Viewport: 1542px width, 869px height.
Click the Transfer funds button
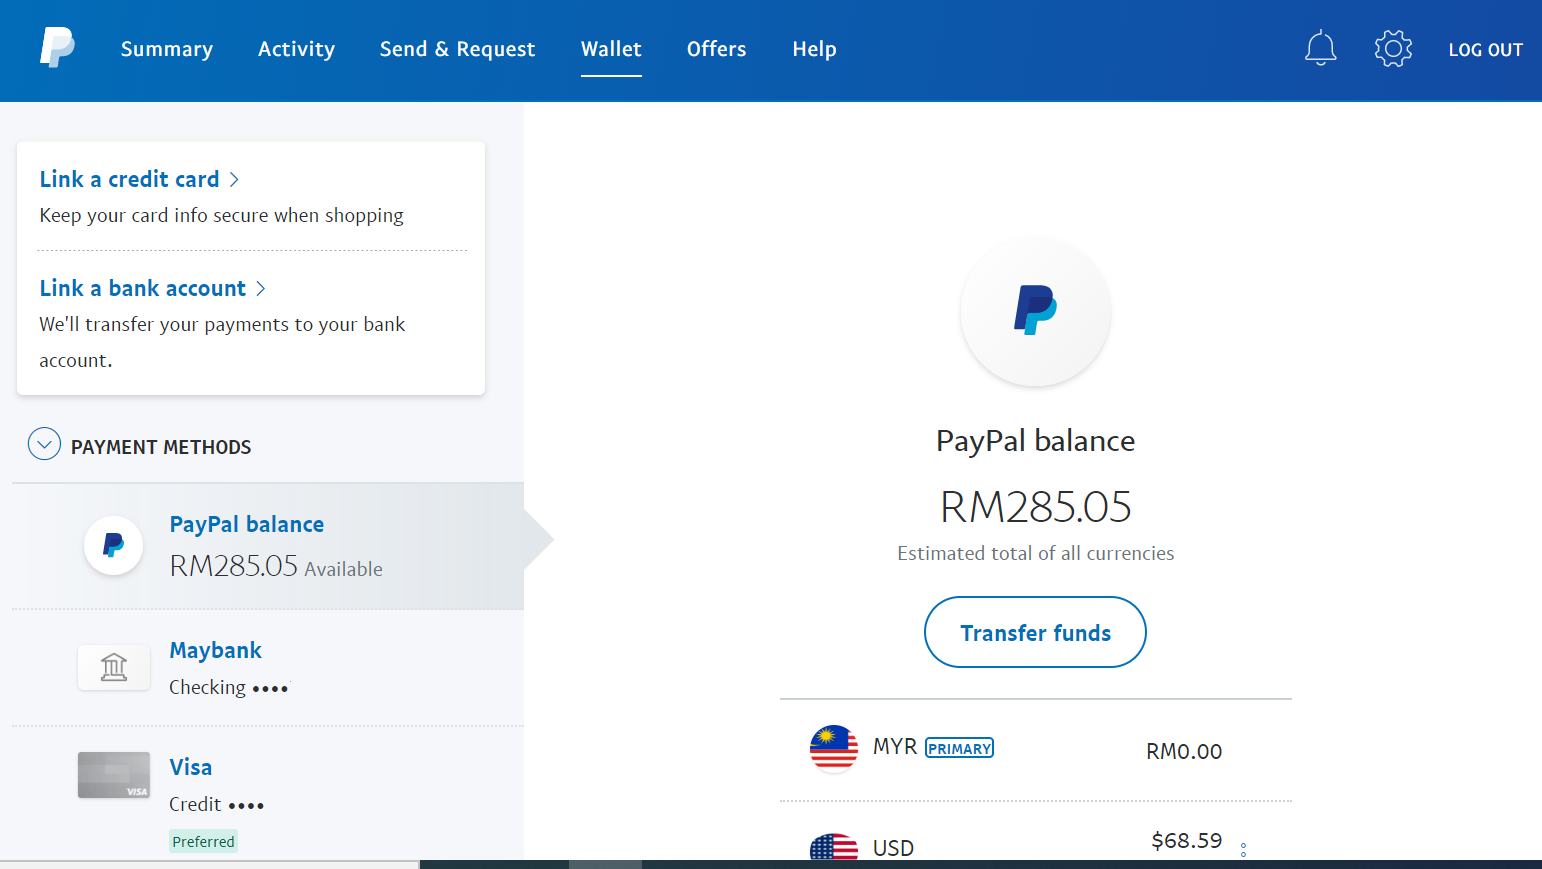(x=1035, y=632)
